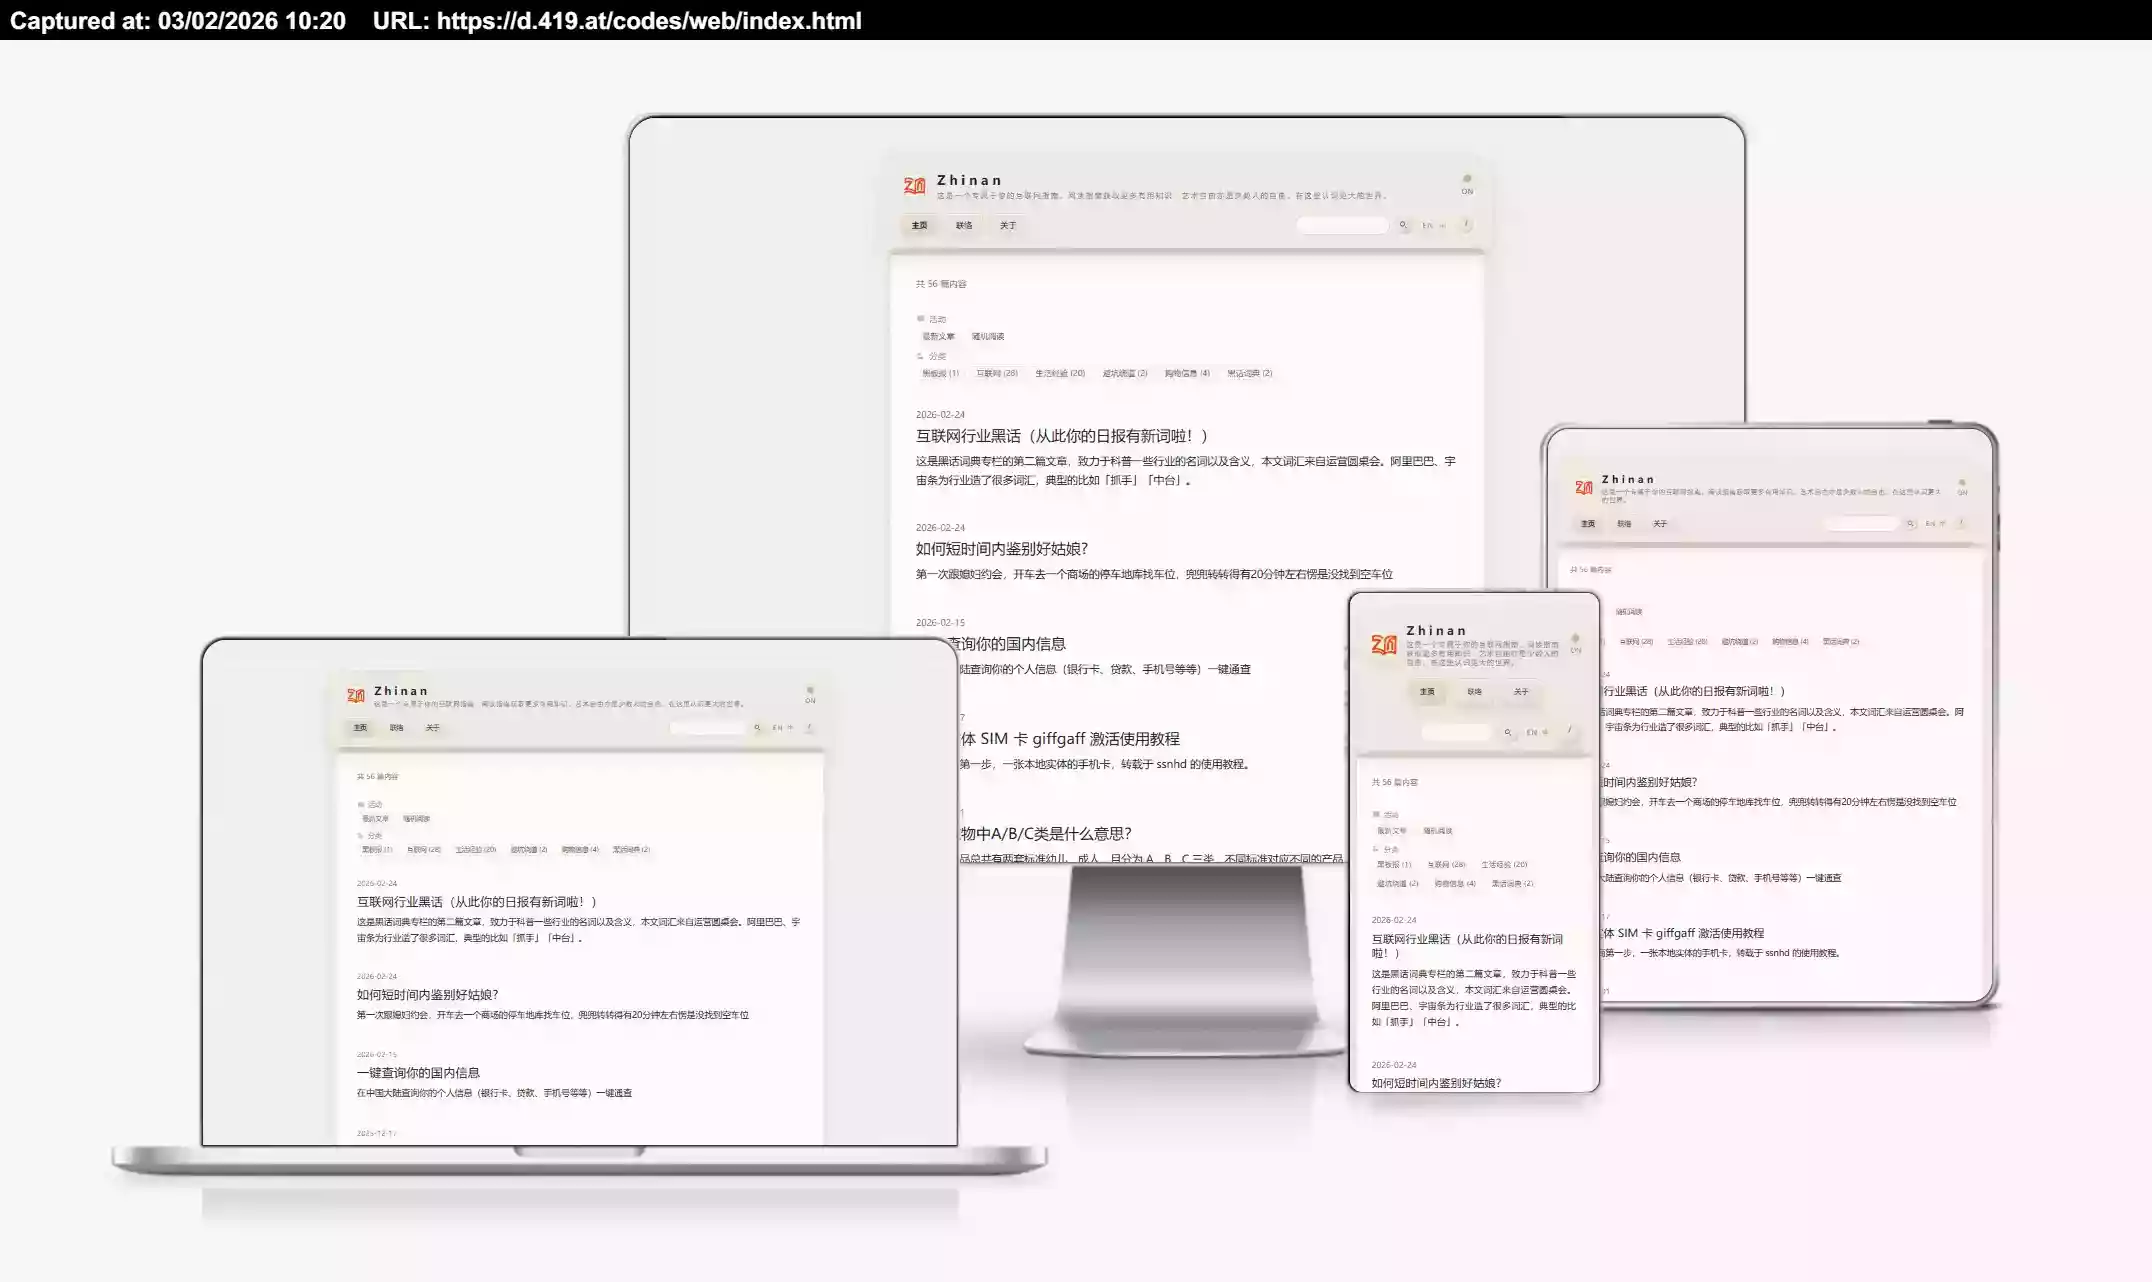Switch language with EN on the monitor
This screenshot has height=1282, width=2152.
1427,225
